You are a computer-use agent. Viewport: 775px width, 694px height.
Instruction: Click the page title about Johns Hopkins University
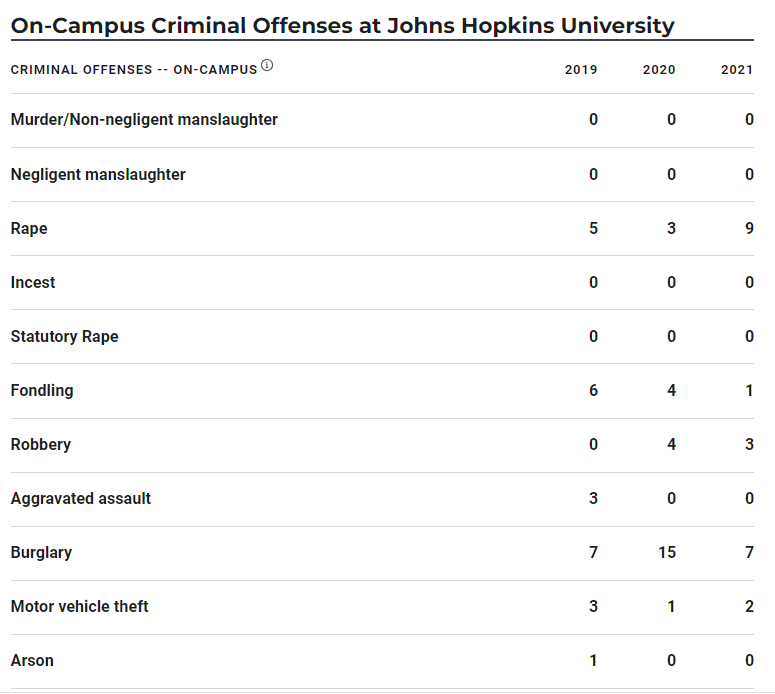click(342, 25)
